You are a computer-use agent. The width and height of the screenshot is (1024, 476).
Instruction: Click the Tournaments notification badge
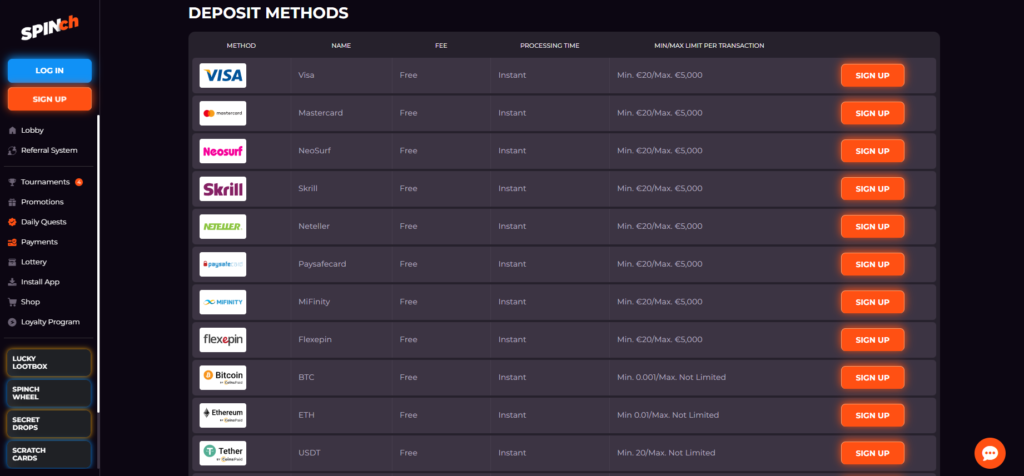(79, 182)
